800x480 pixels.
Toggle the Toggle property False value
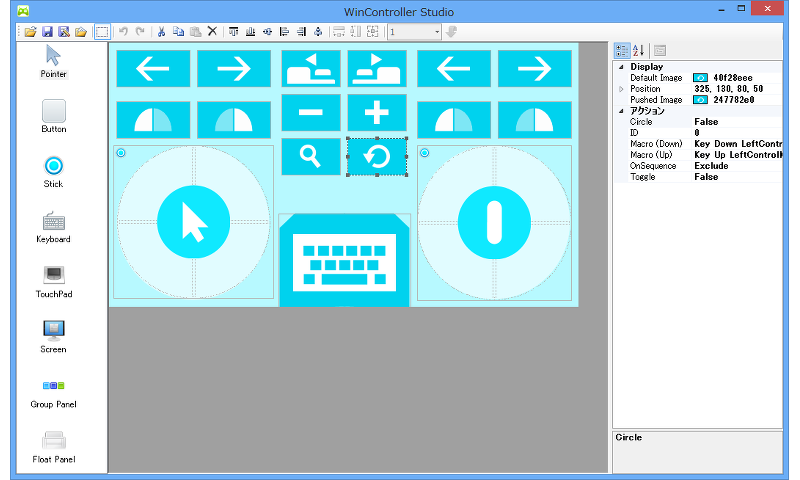tap(706, 177)
